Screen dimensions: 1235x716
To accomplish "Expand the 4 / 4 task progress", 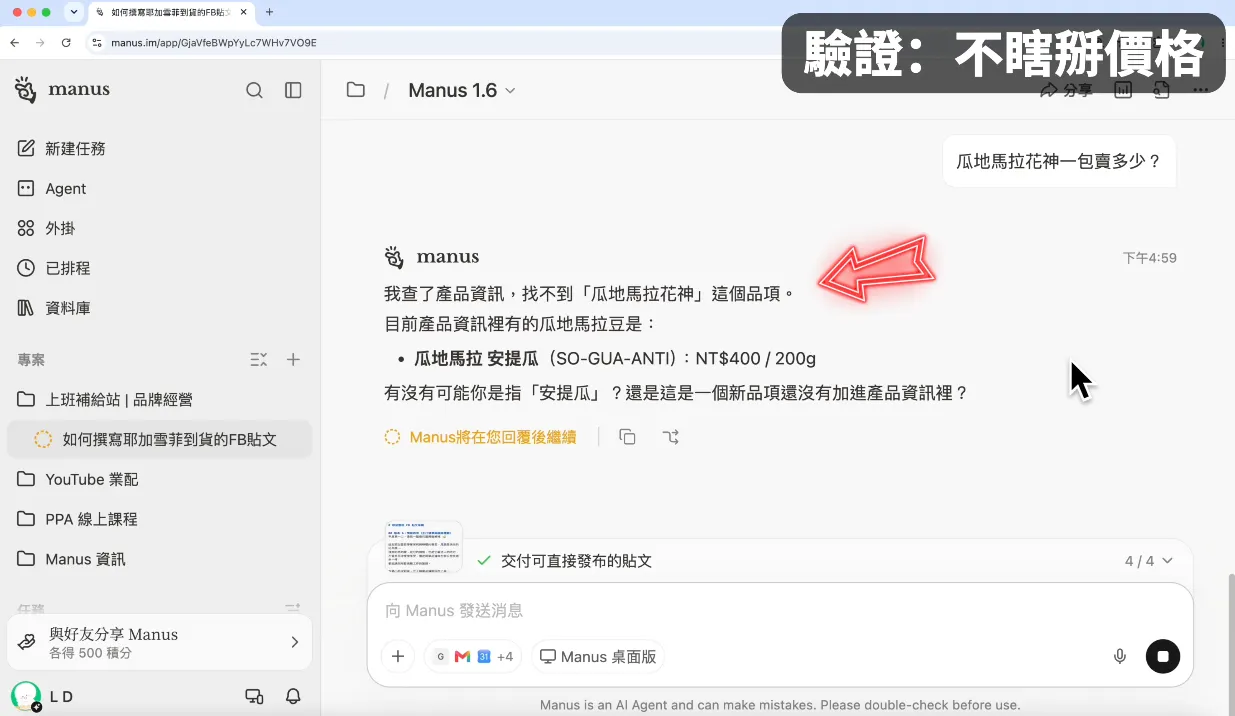I will point(1148,561).
